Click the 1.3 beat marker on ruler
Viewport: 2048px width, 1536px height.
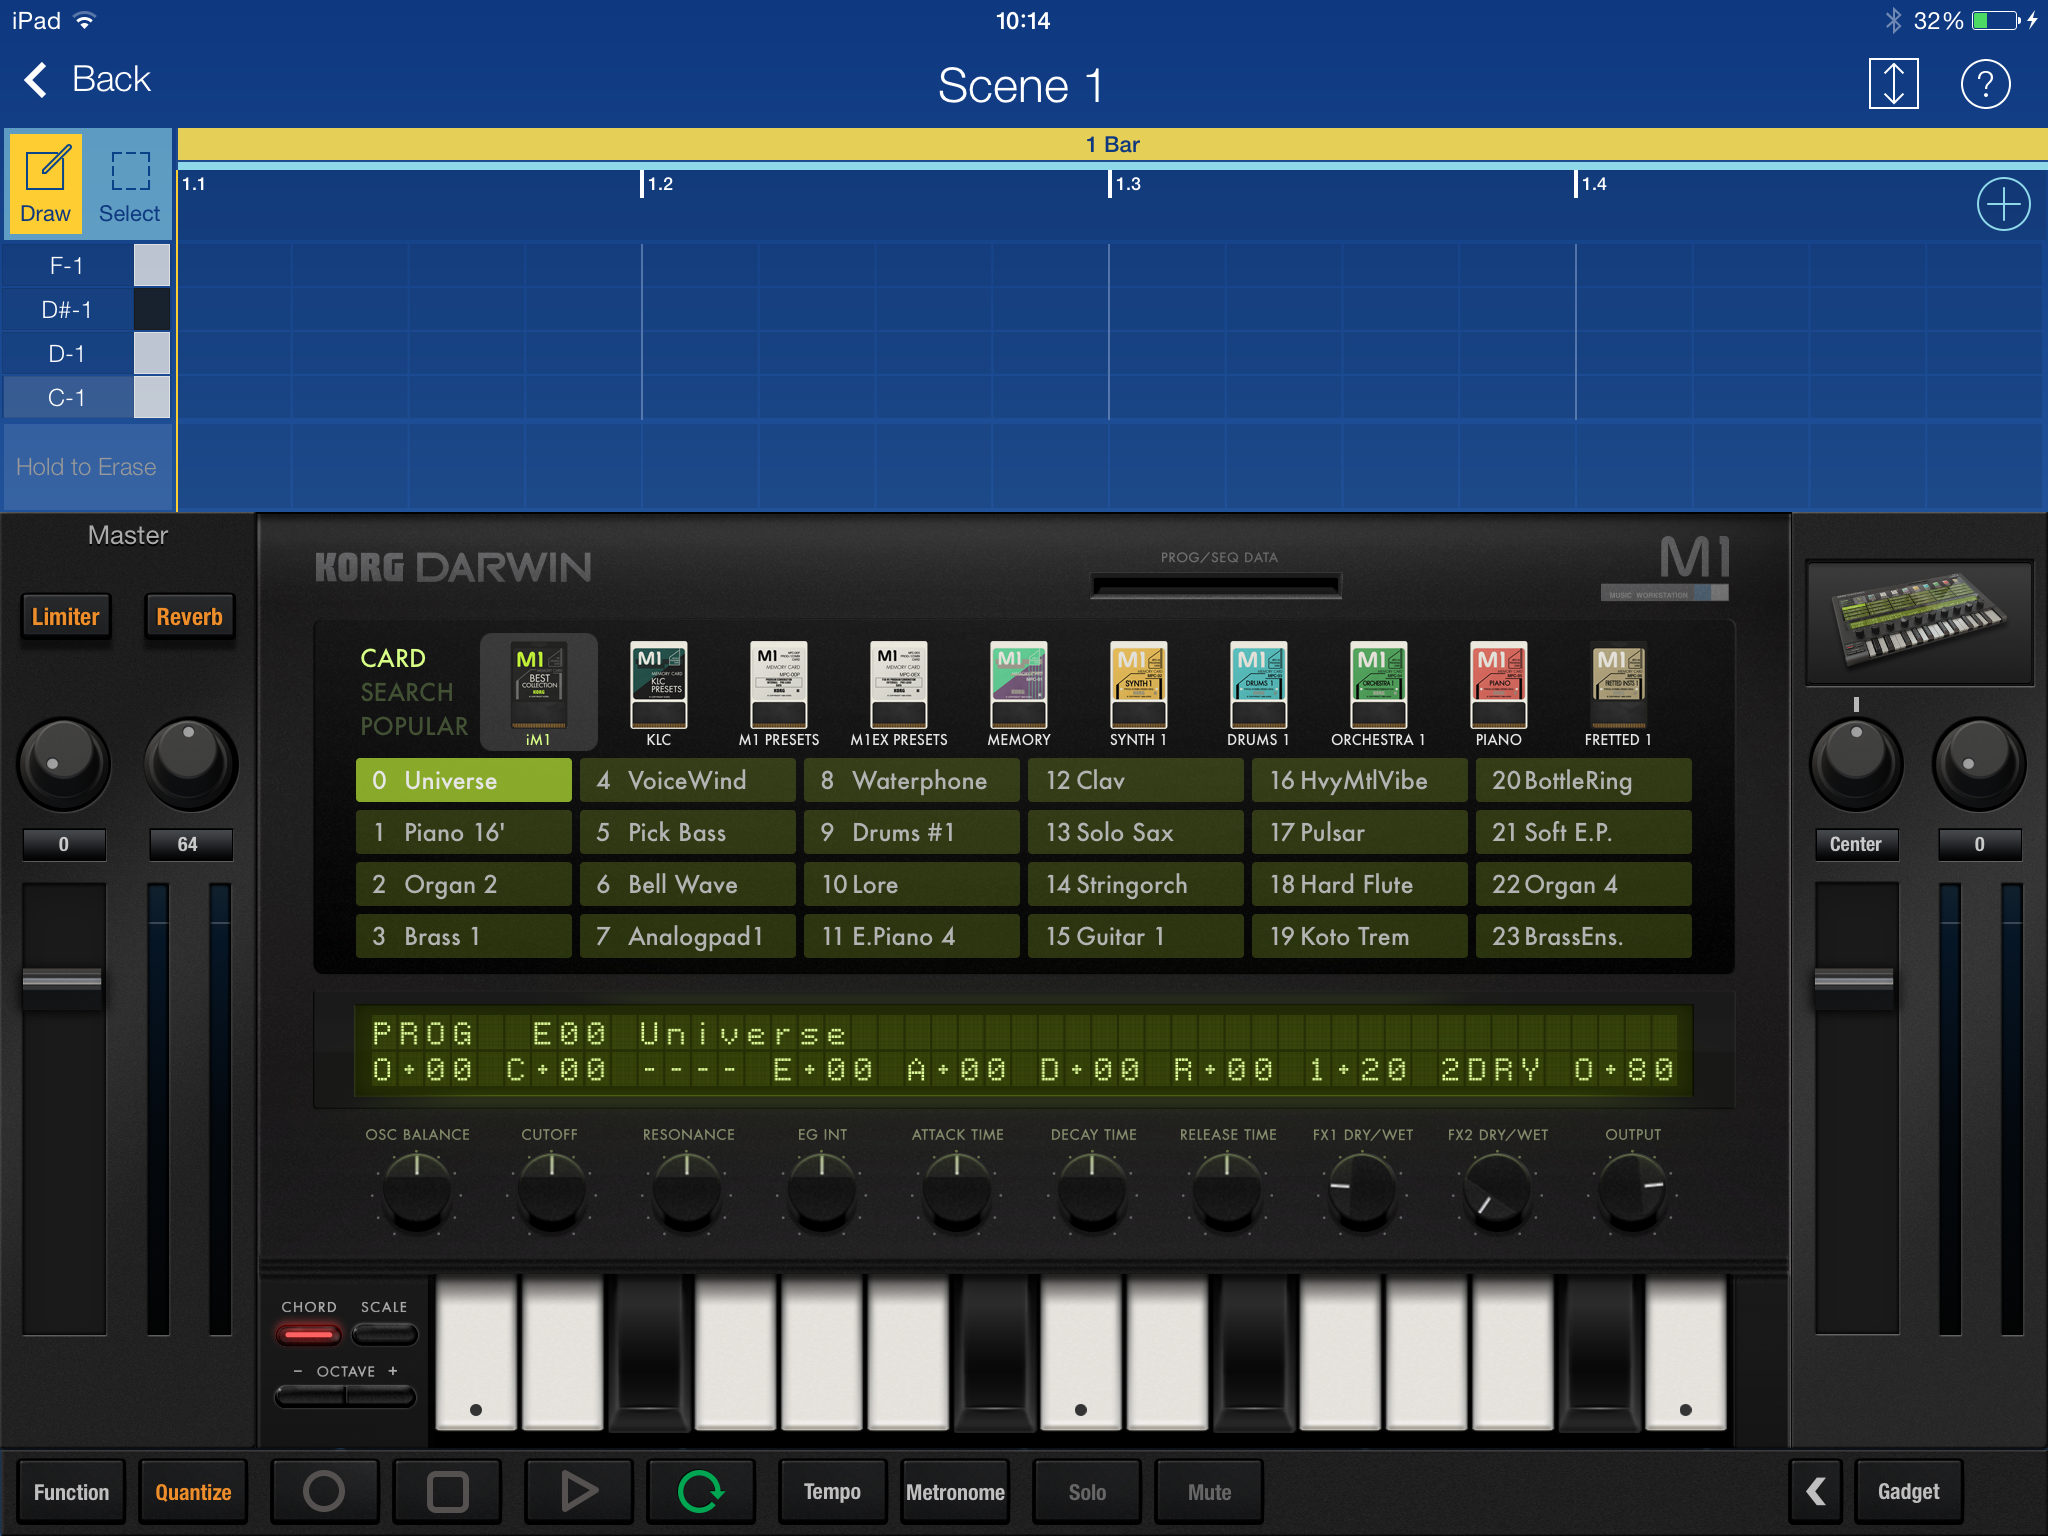point(1126,184)
